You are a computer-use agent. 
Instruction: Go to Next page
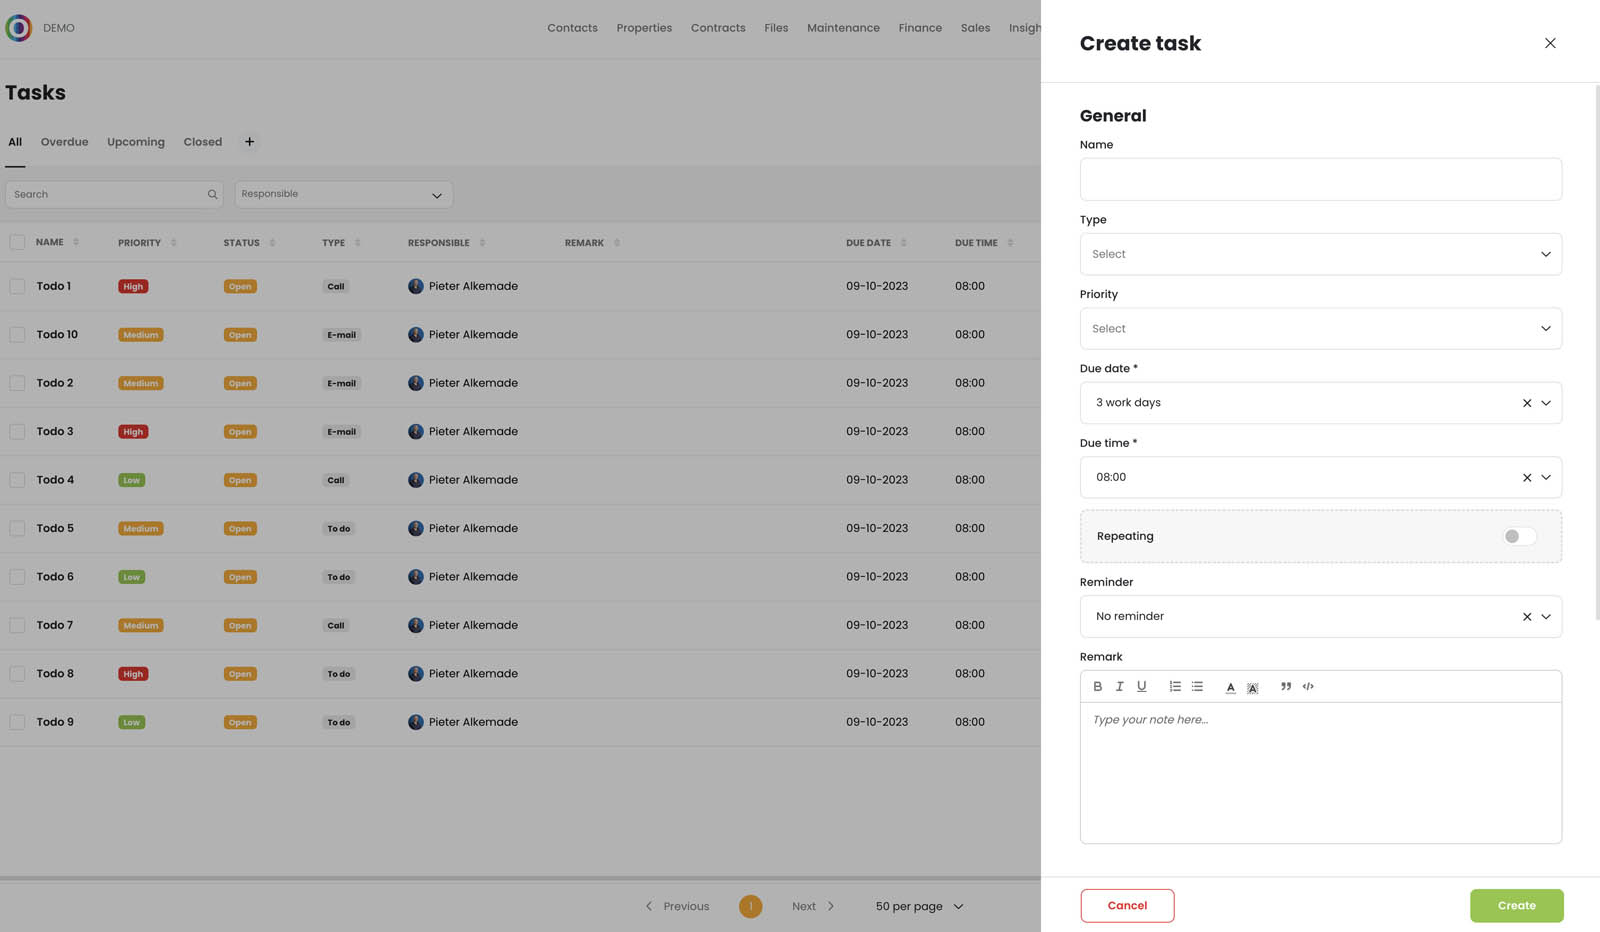[813, 906]
